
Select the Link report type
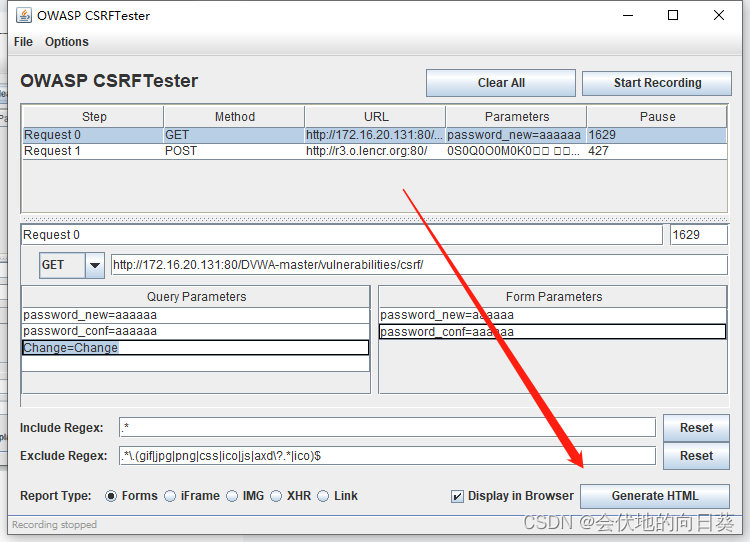point(337,496)
